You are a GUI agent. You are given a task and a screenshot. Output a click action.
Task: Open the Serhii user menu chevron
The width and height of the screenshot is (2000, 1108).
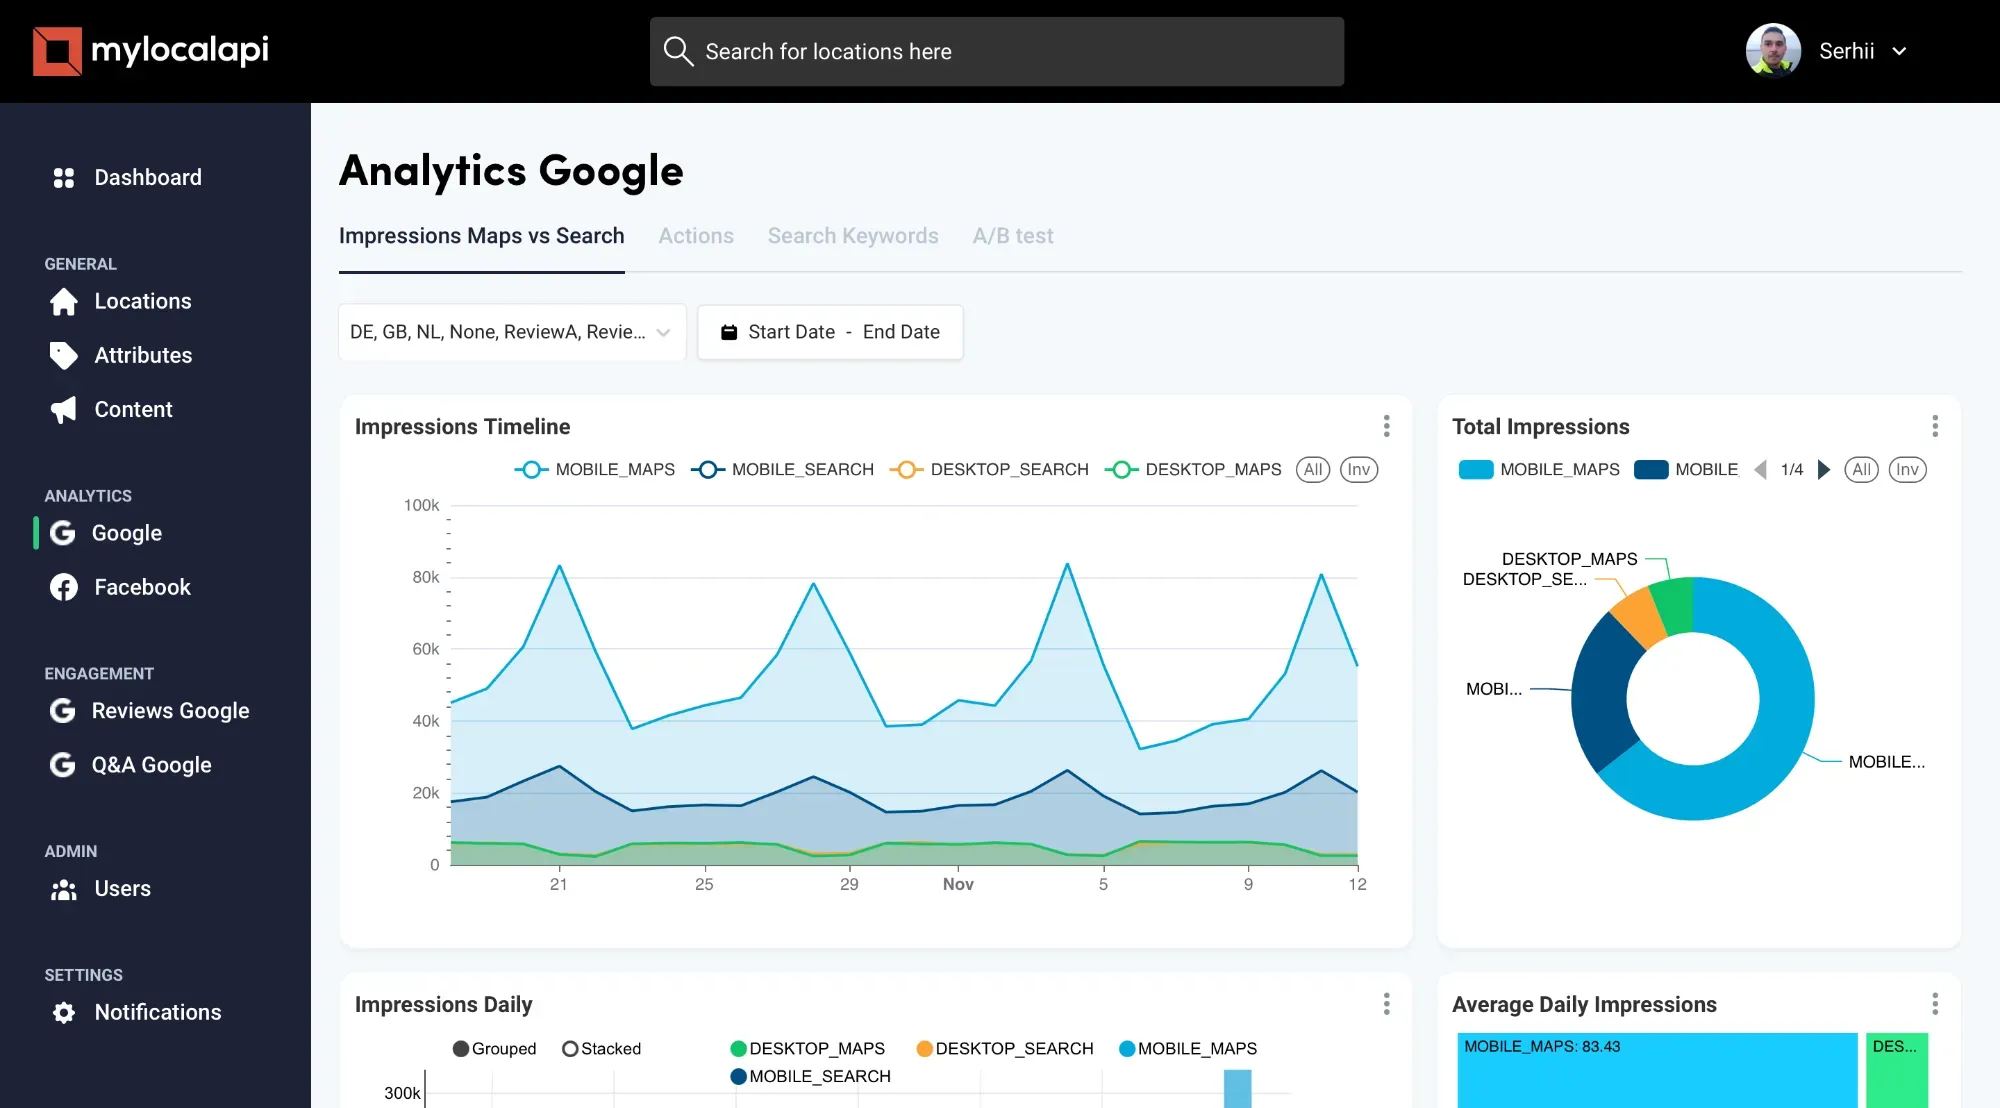click(x=1899, y=51)
